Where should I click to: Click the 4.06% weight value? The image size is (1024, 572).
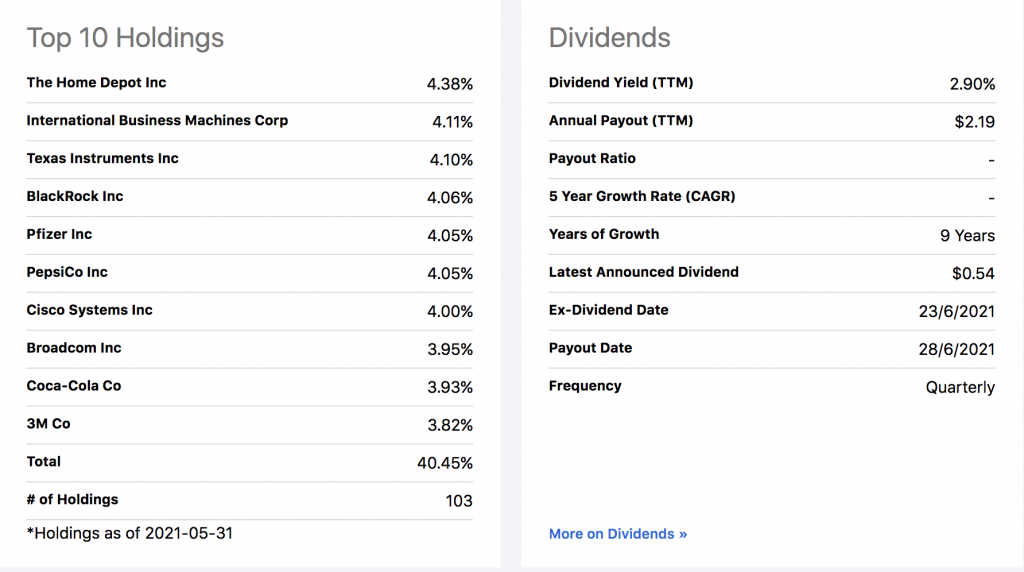coord(450,198)
